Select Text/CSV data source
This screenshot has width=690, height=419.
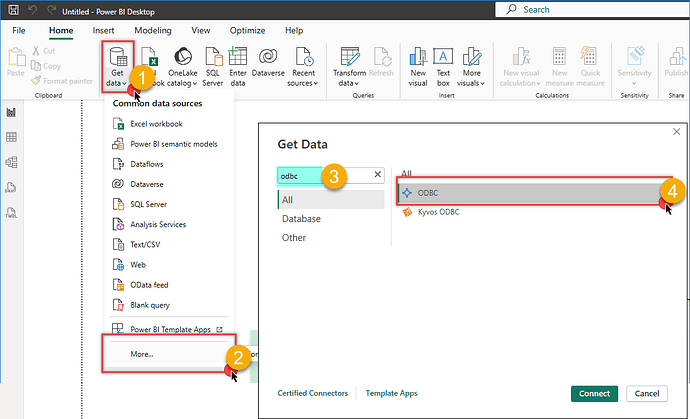pyautogui.click(x=169, y=244)
